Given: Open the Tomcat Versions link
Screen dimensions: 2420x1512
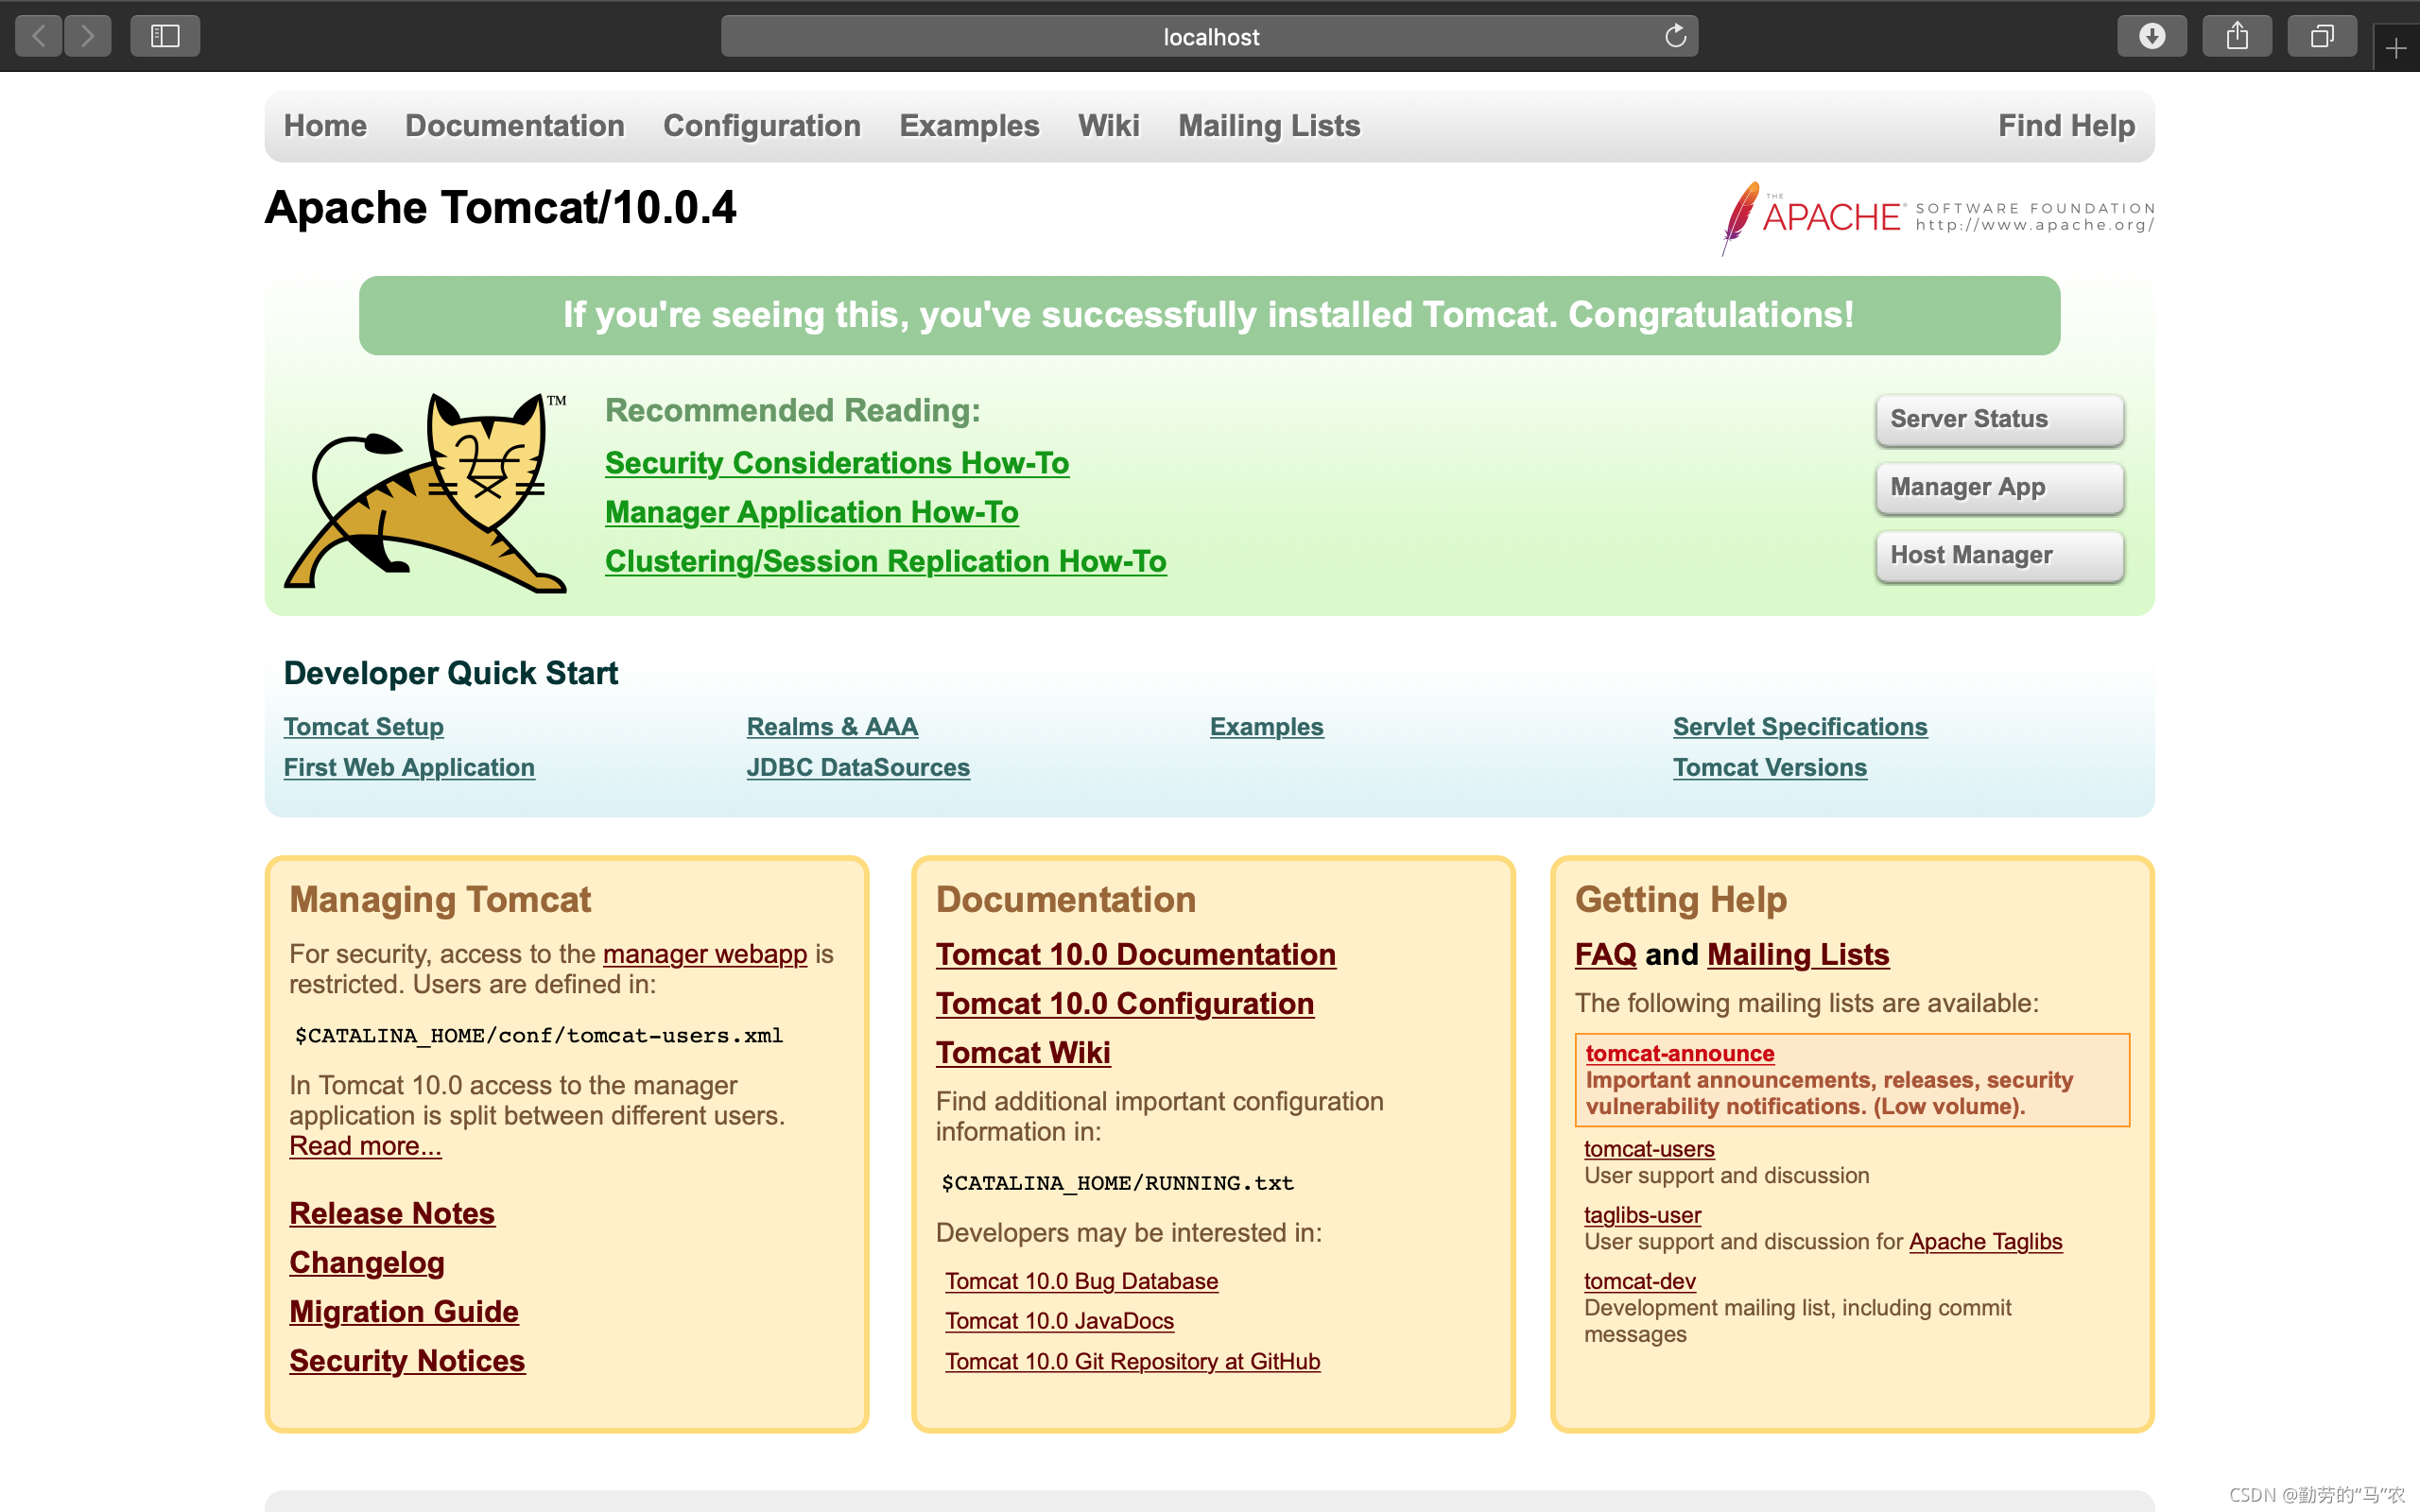Looking at the screenshot, I should point(1770,768).
